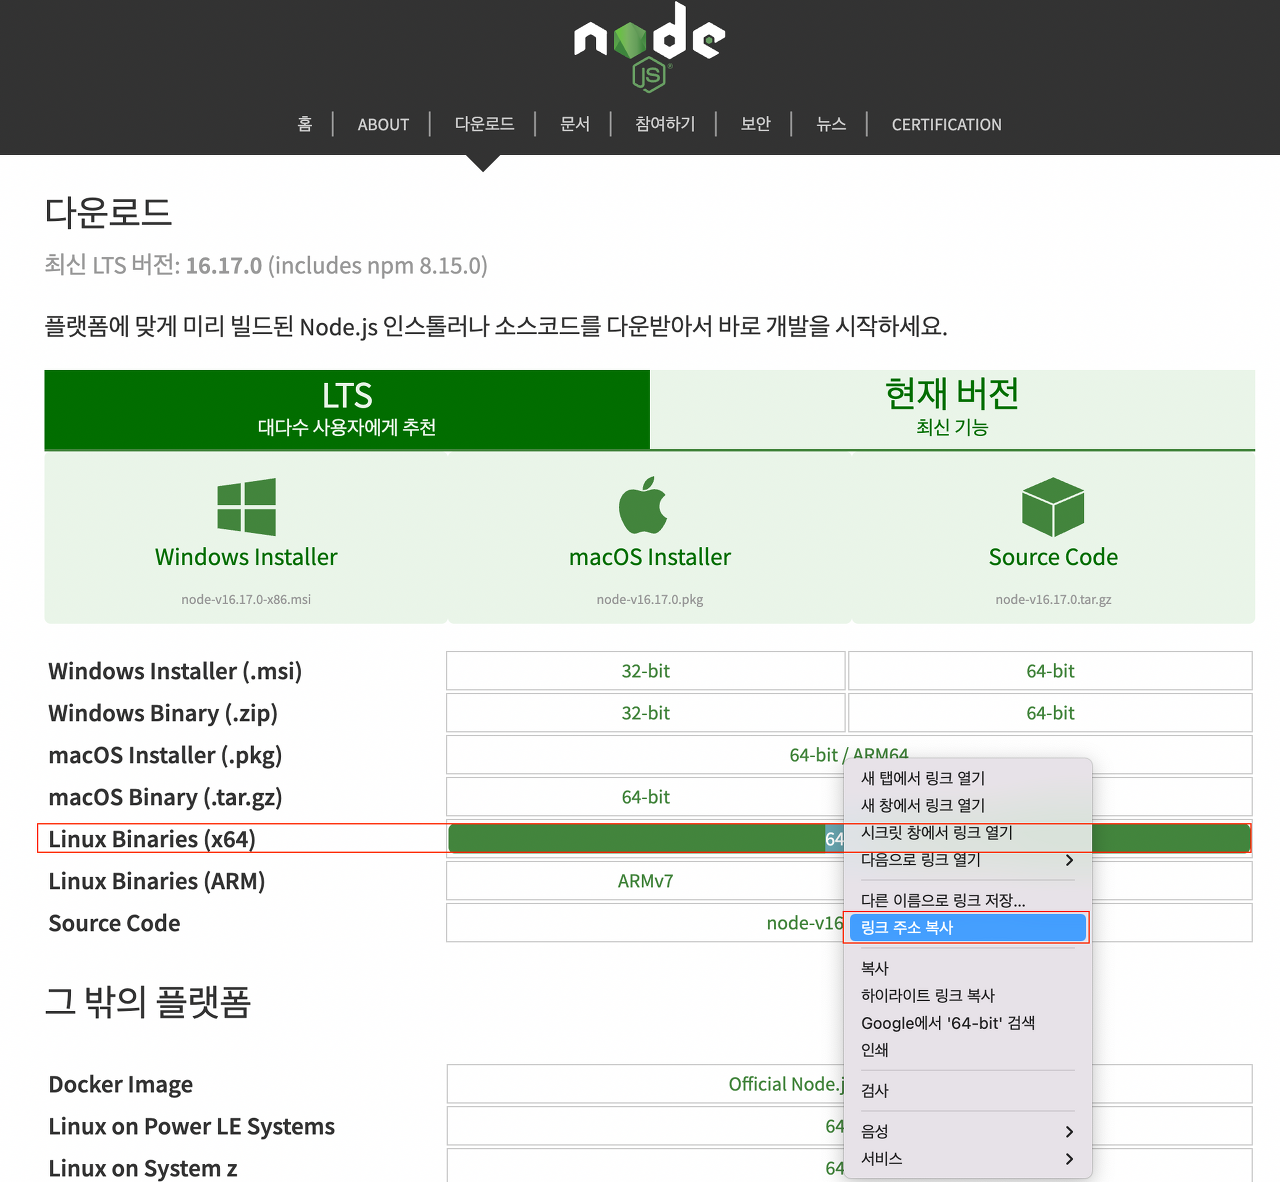Viewport: 1280px width, 1182px height.
Task: Download 32-bit Windows Installer (.msi)
Action: (646, 671)
